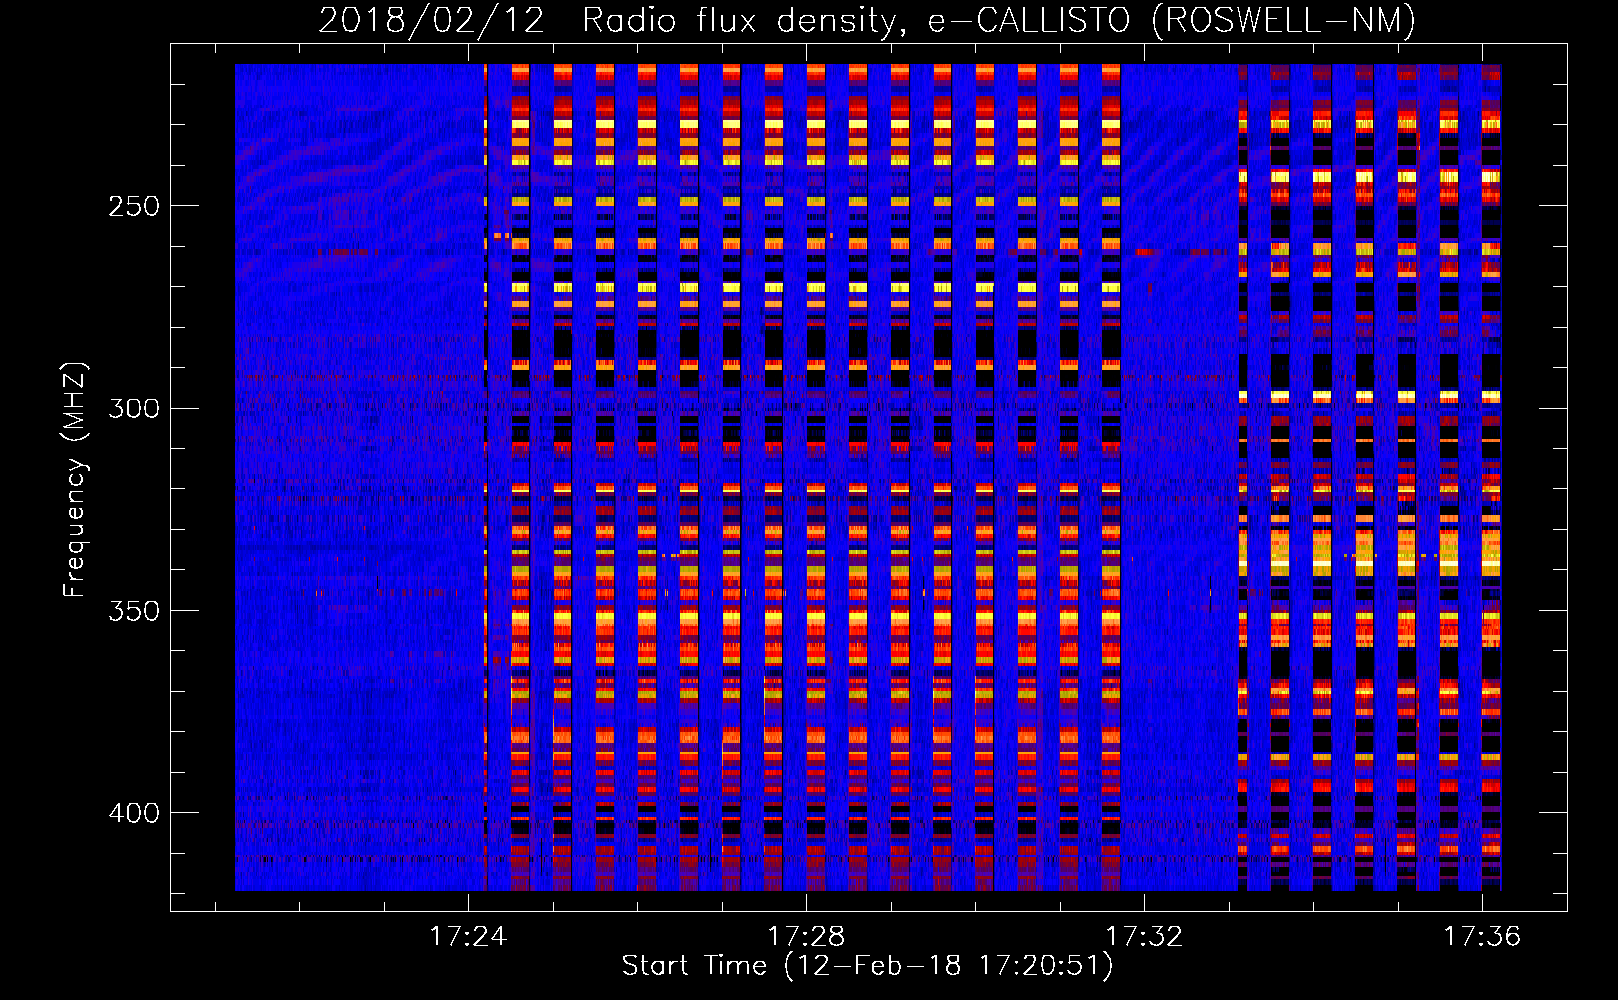Click the "Start Time (12-Feb-18 17:20:51)" label
This screenshot has width=1618, height=1000.
coord(867,966)
